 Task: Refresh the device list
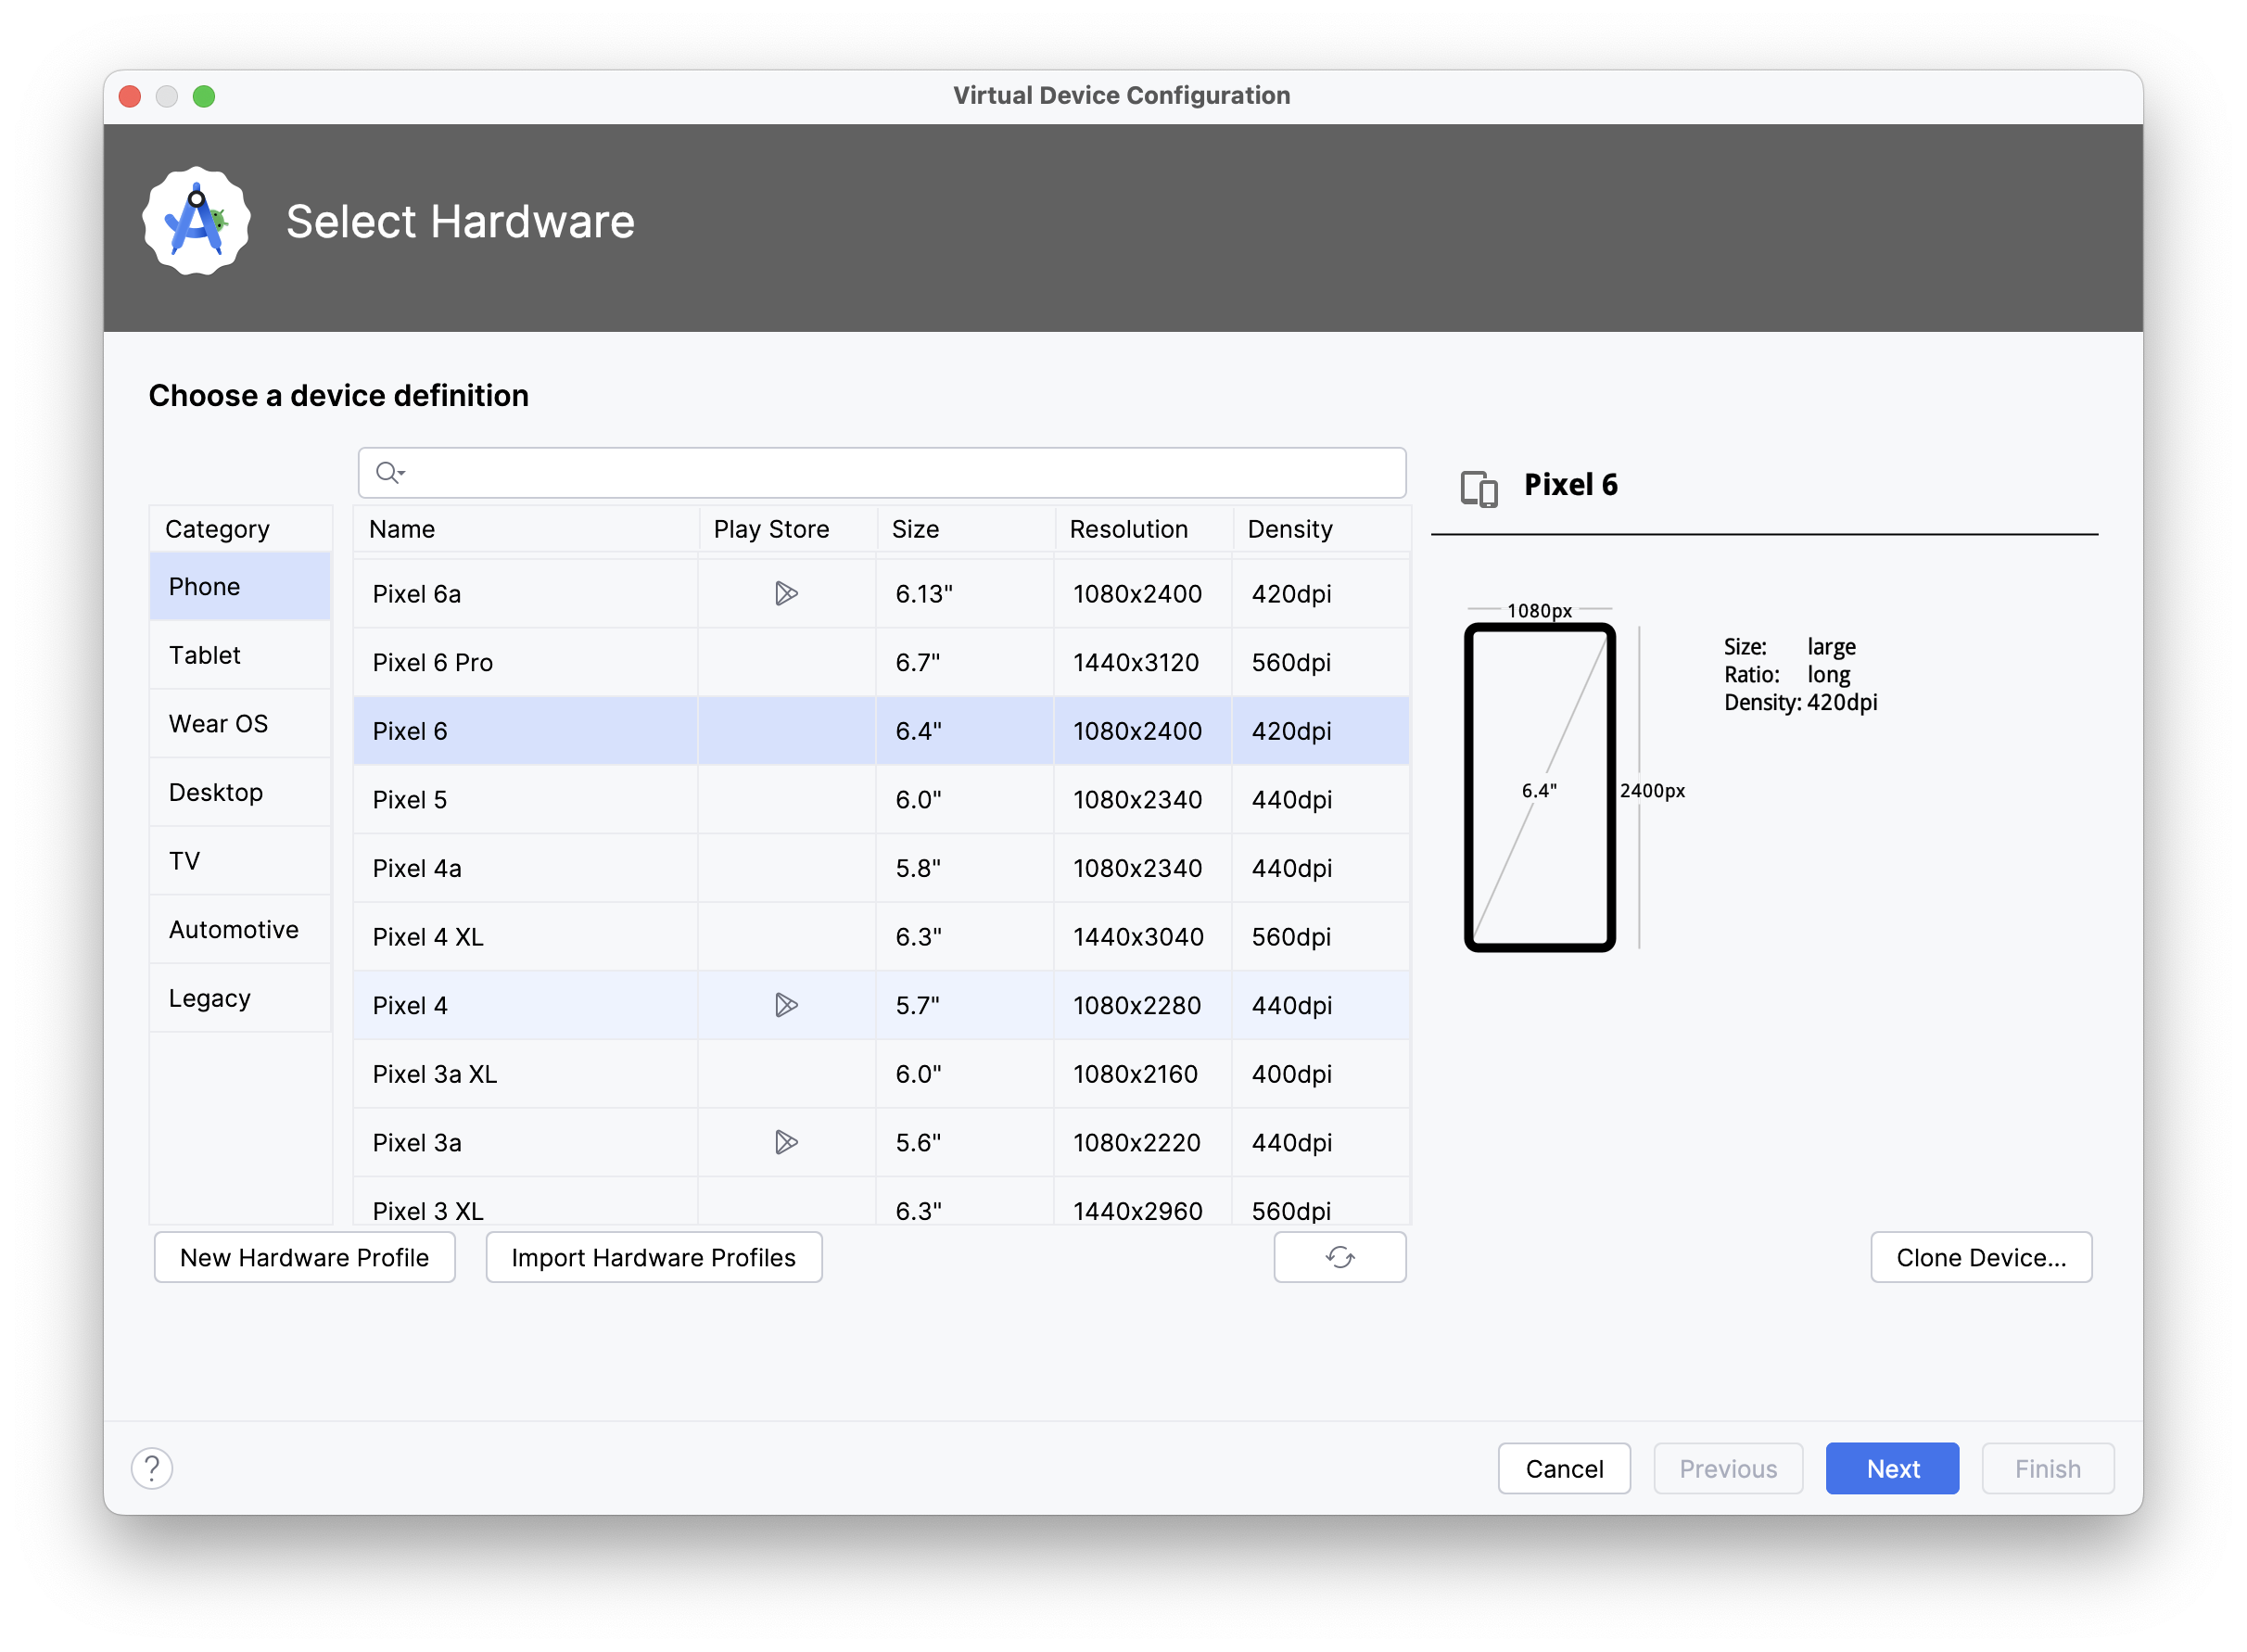[1340, 1257]
